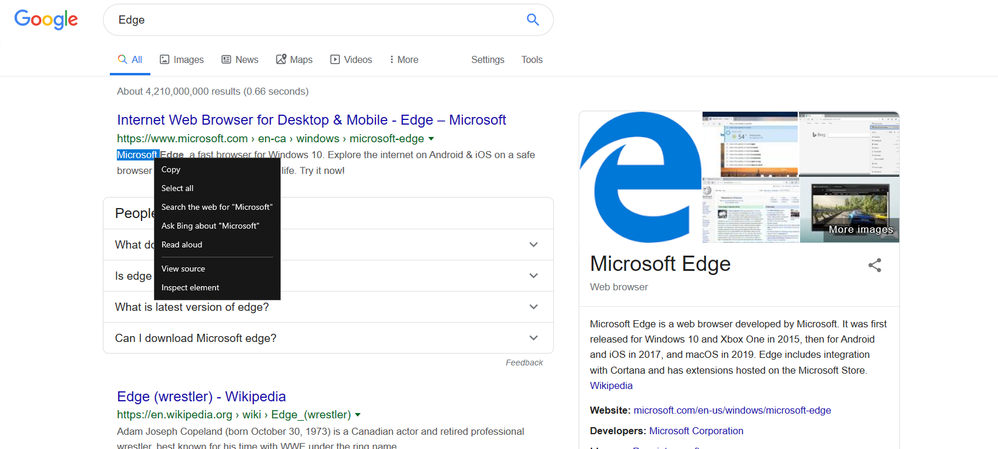Screen dimensions: 998x449
Task: Open the Wikipedia page screenshot thumbnail
Action: [750, 210]
